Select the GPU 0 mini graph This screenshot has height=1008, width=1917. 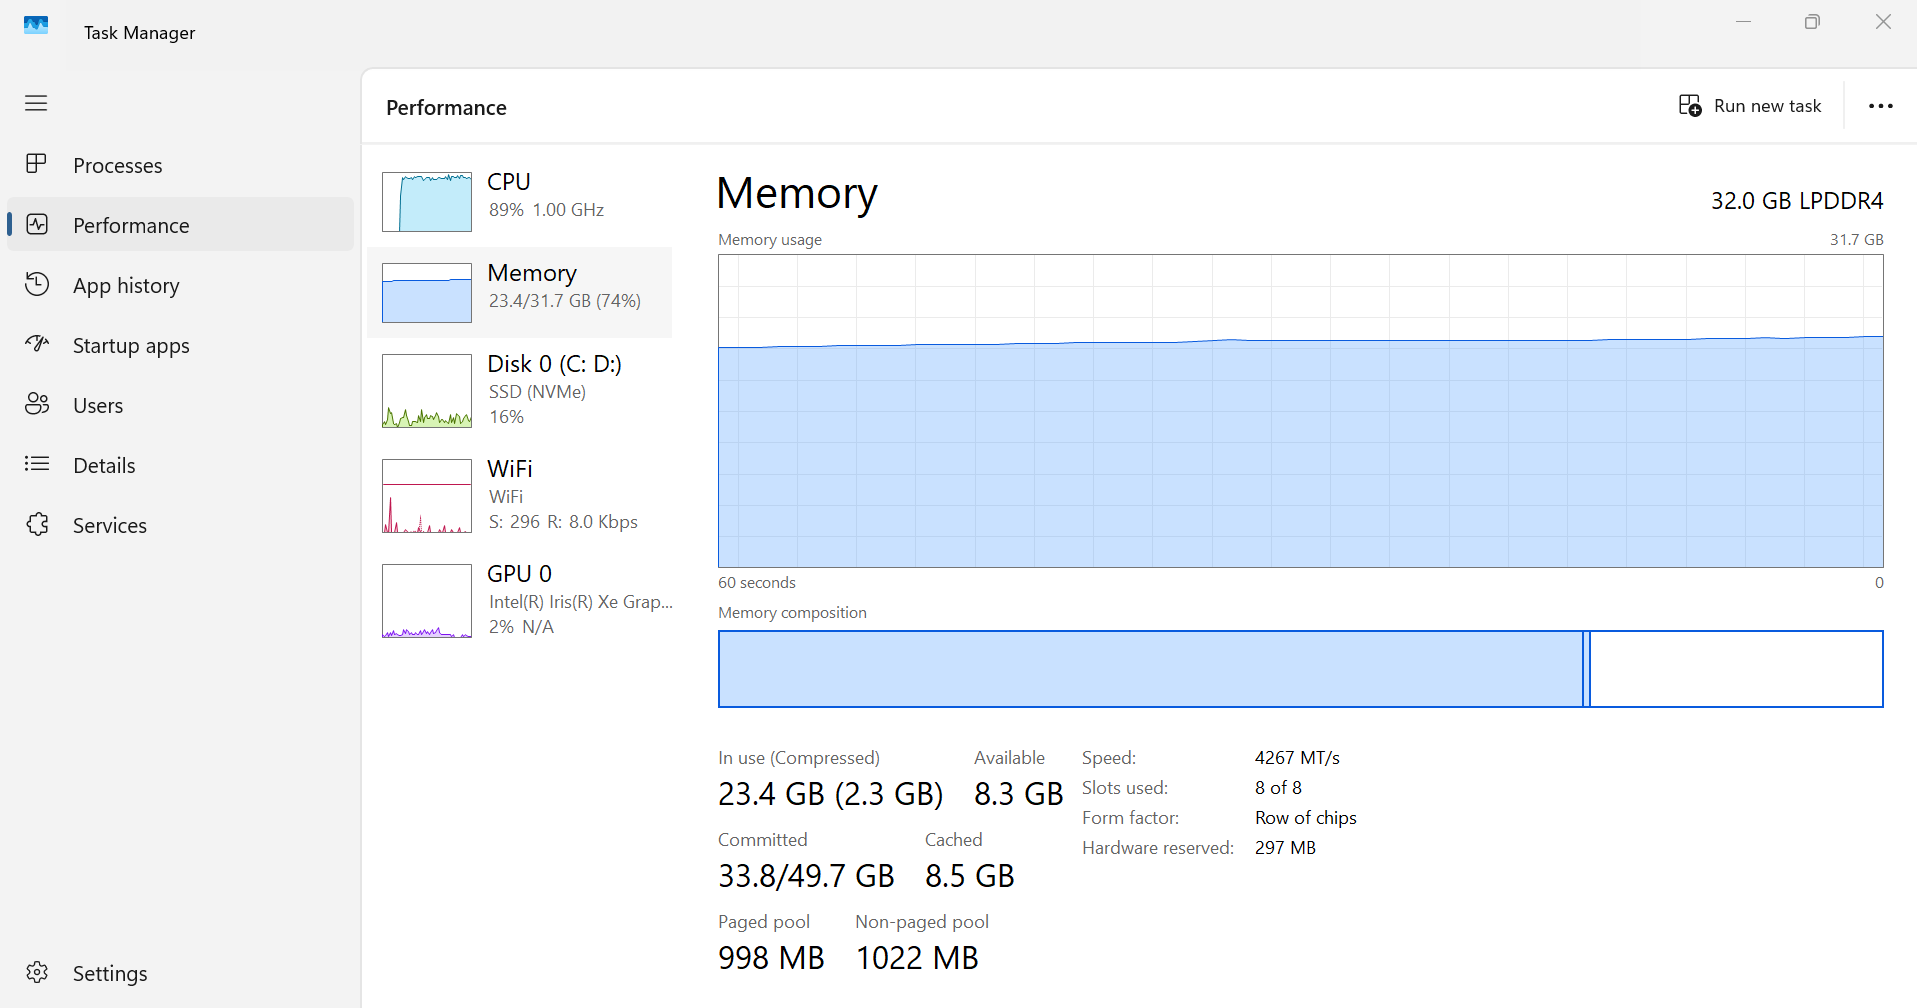(x=427, y=601)
